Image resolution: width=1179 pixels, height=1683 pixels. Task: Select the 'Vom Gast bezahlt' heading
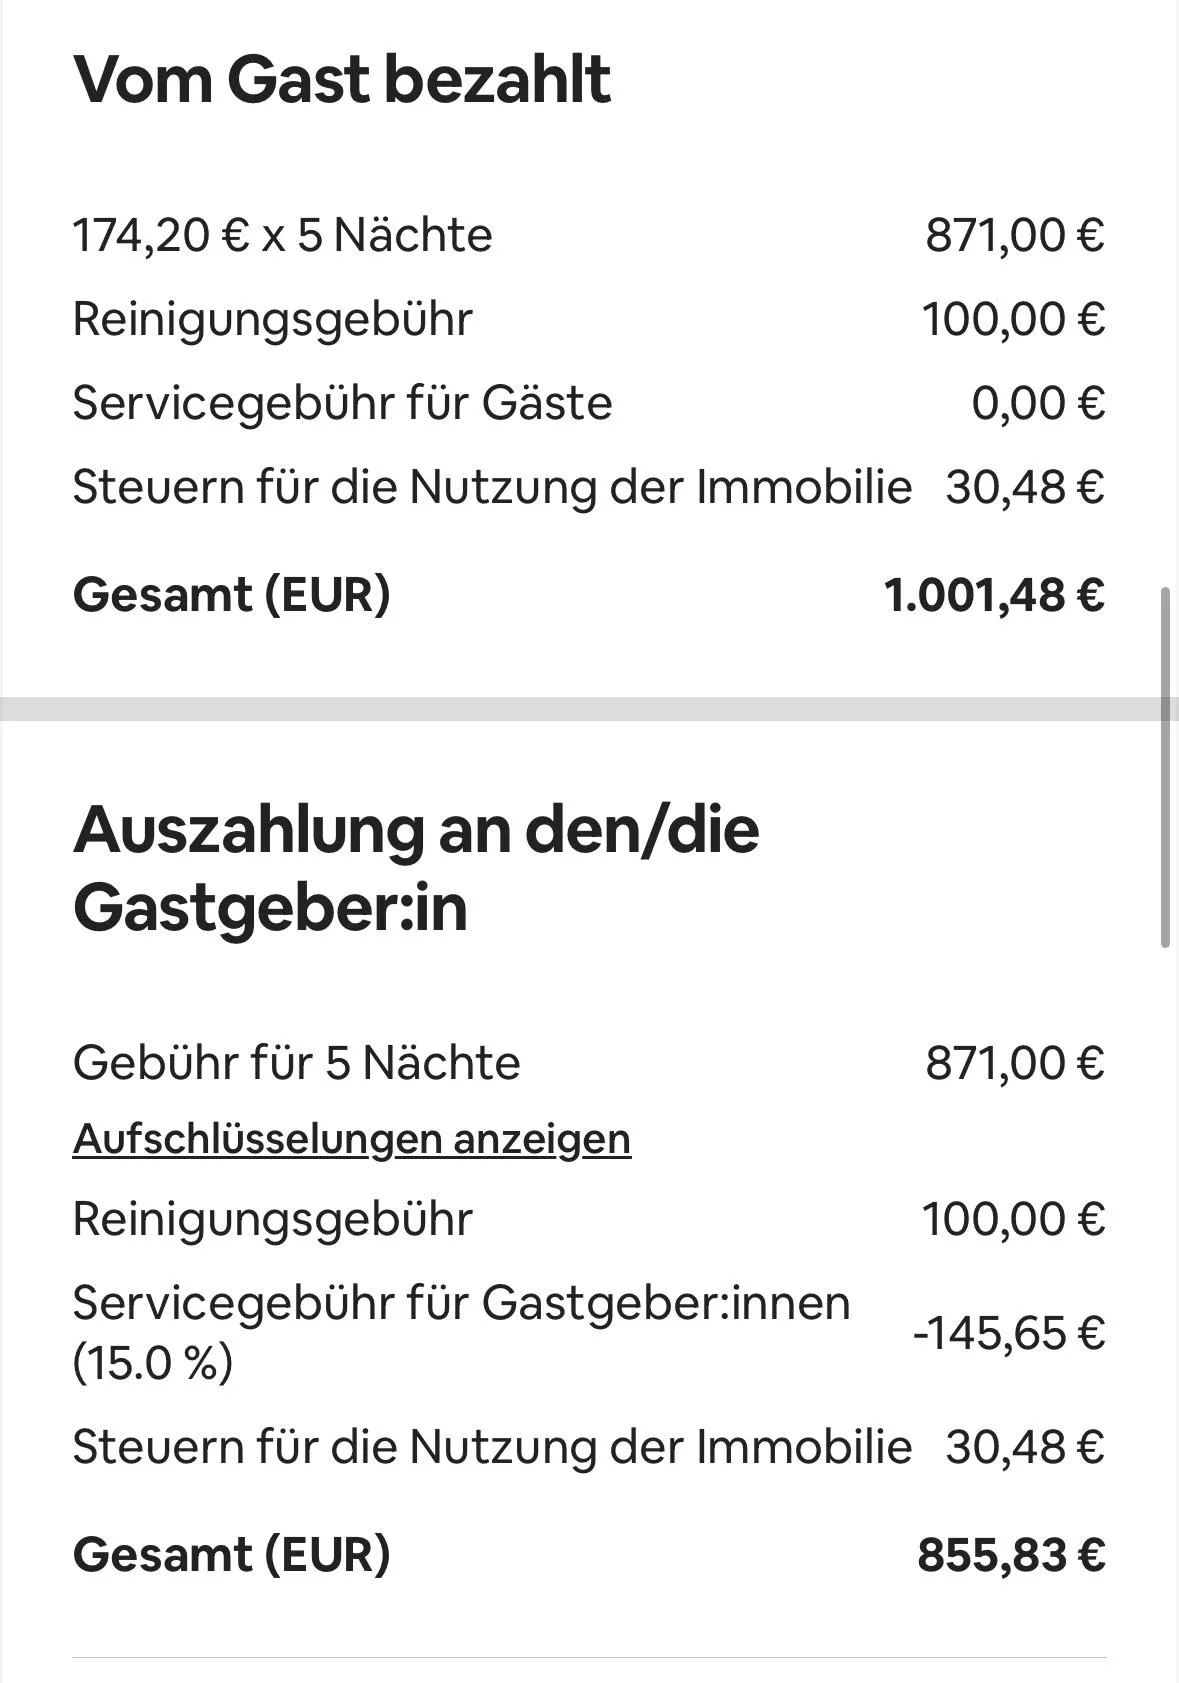tap(341, 79)
